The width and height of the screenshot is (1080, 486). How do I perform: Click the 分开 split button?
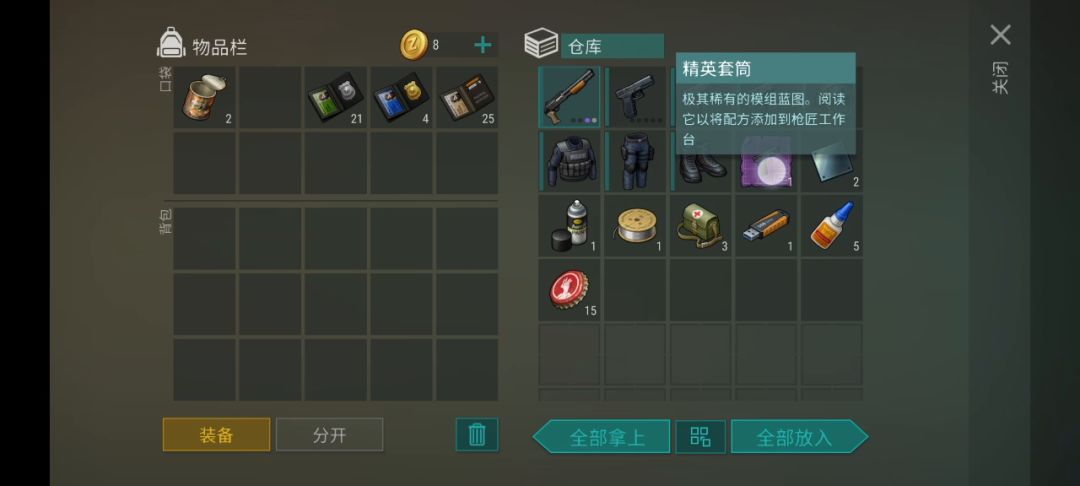point(329,435)
